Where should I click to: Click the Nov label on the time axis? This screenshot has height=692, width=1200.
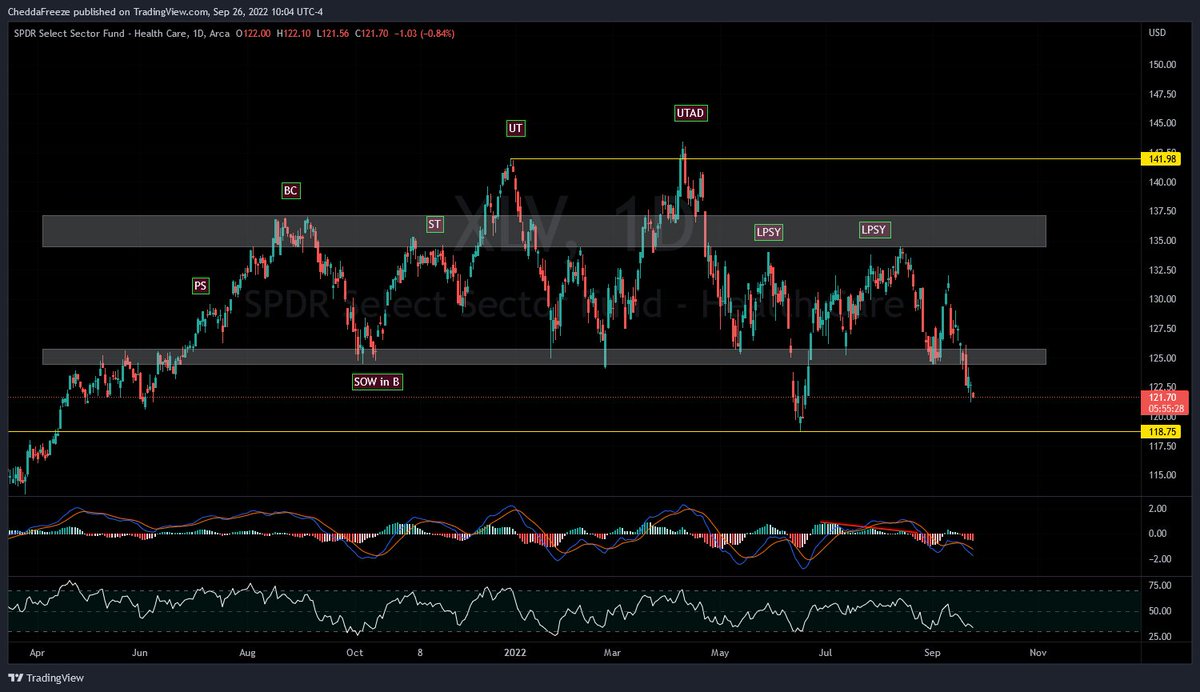tap(1038, 652)
